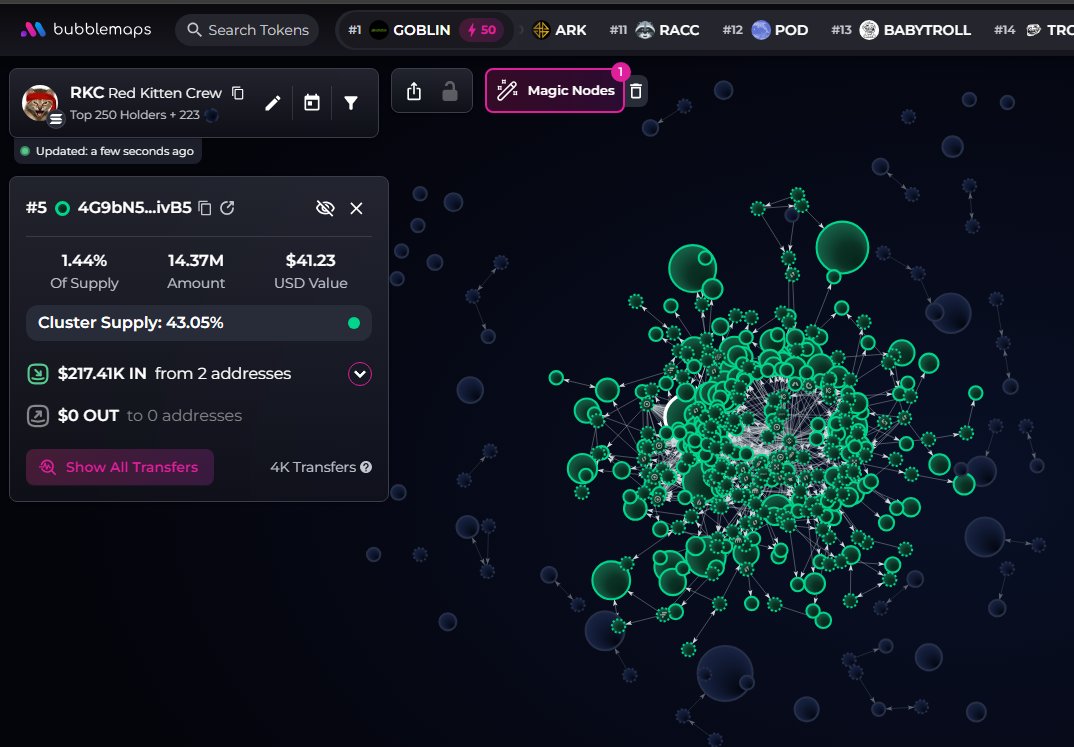Toggle the map lock icon
The image size is (1074, 747).
click(x=449, y=91)
